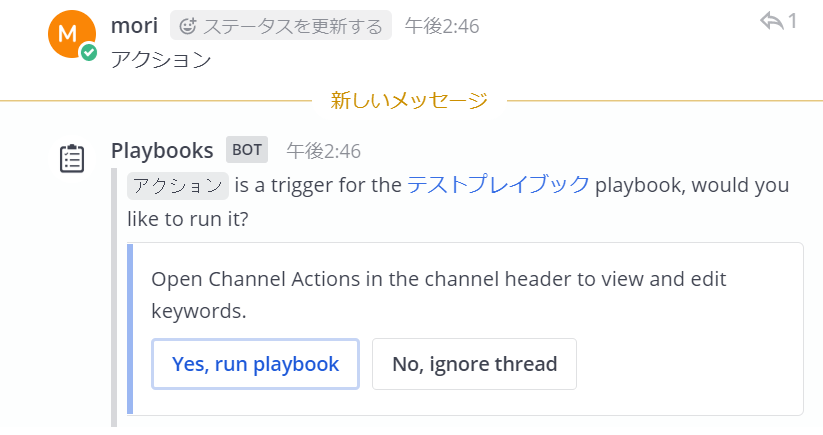823x435 pixels.
Task: Click mori's message text アクション
Action: pyautogui.click(x=161, y=59)
